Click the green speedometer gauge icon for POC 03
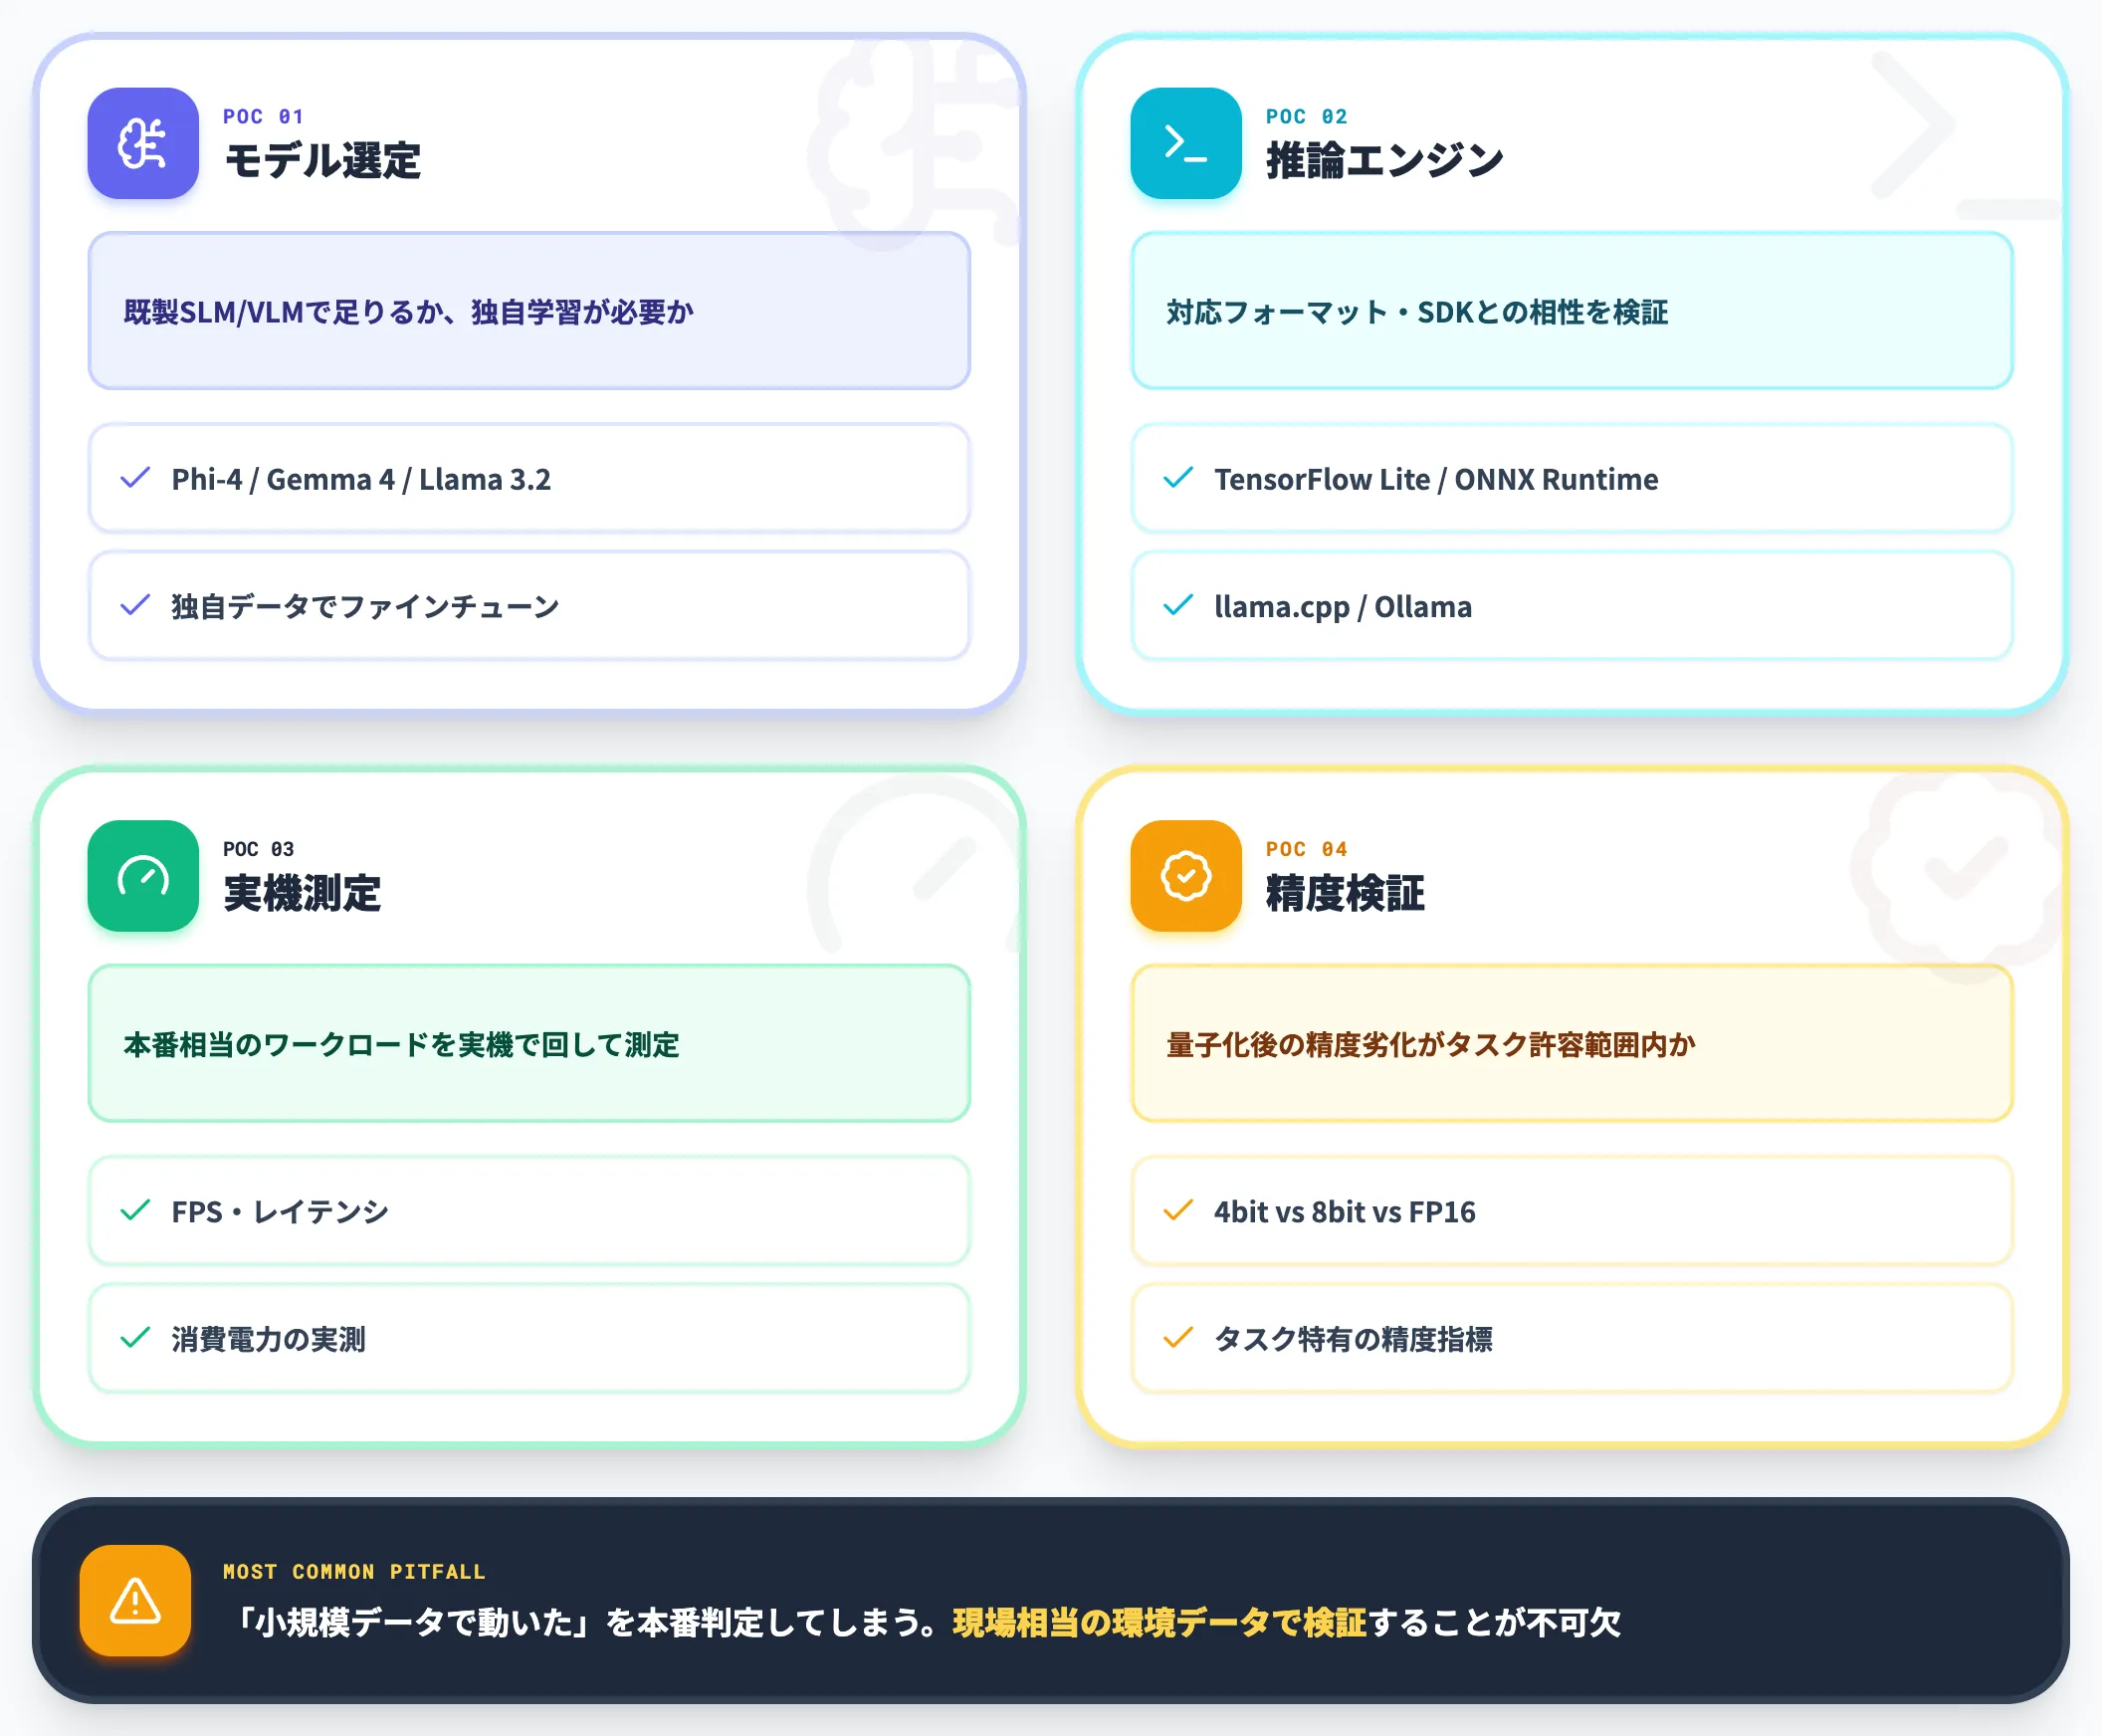The width and height of the screenshot is (2102, 1736). [x=143, y=876]
